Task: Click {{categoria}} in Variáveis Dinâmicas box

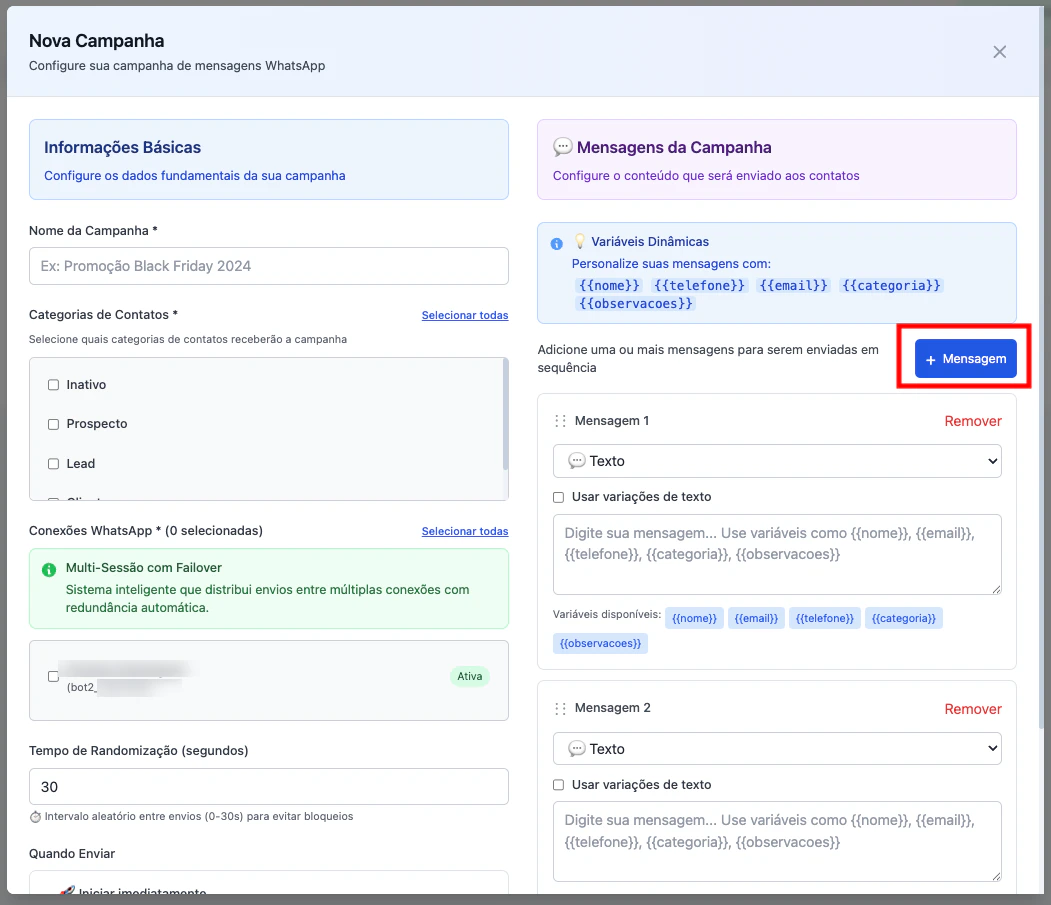Action: 891,286
